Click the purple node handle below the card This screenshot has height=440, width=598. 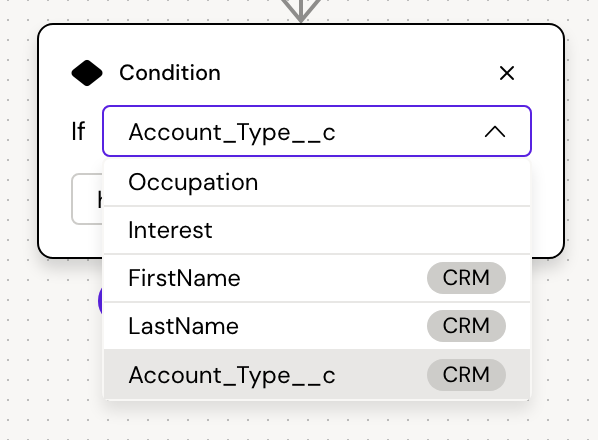(x=101, y=300)
